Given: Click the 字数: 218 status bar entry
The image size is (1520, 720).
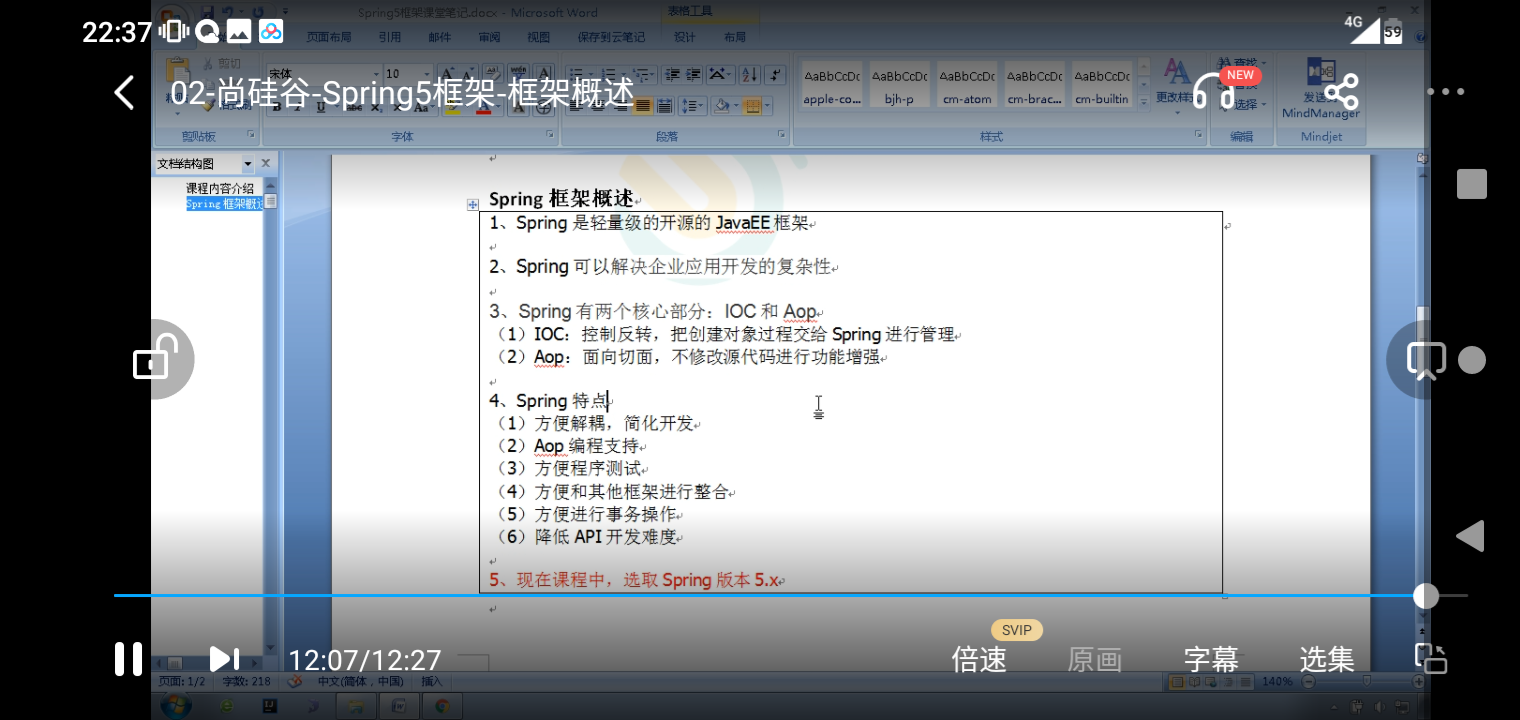Looking at the screenshot, I should tap(246, 681).
